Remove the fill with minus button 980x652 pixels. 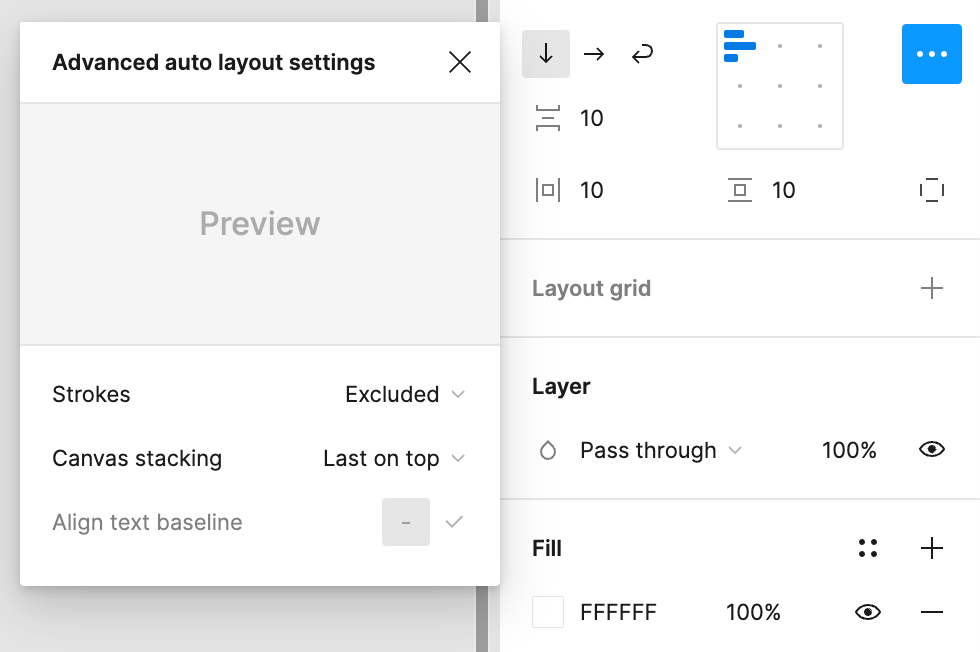click(x=932, y=612)
